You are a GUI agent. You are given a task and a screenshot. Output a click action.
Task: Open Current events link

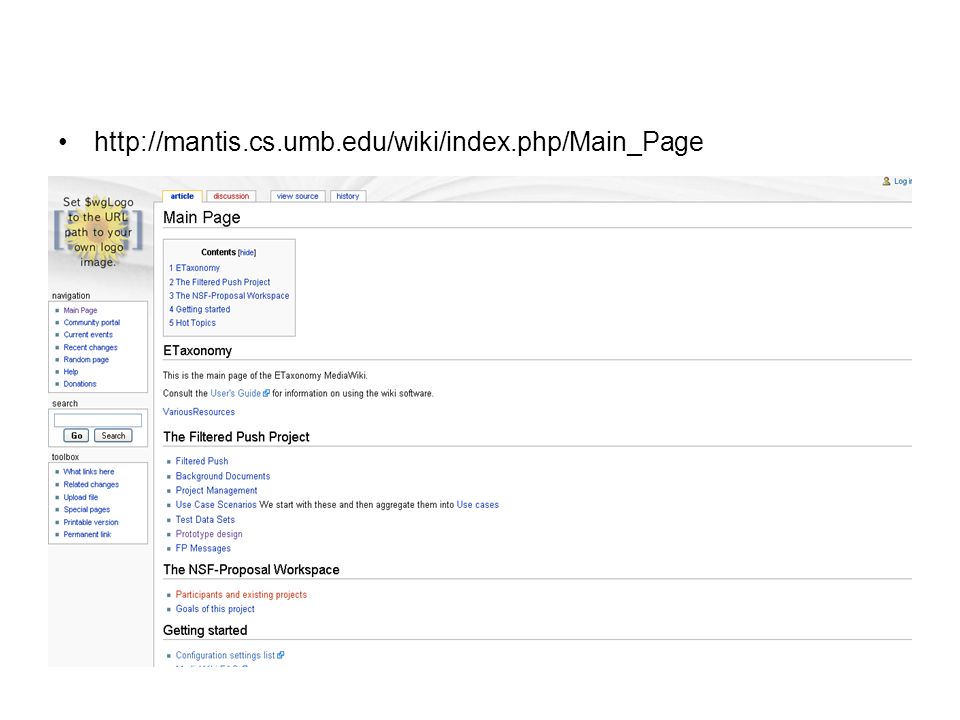pyautogui.click(x=88, y=335)
